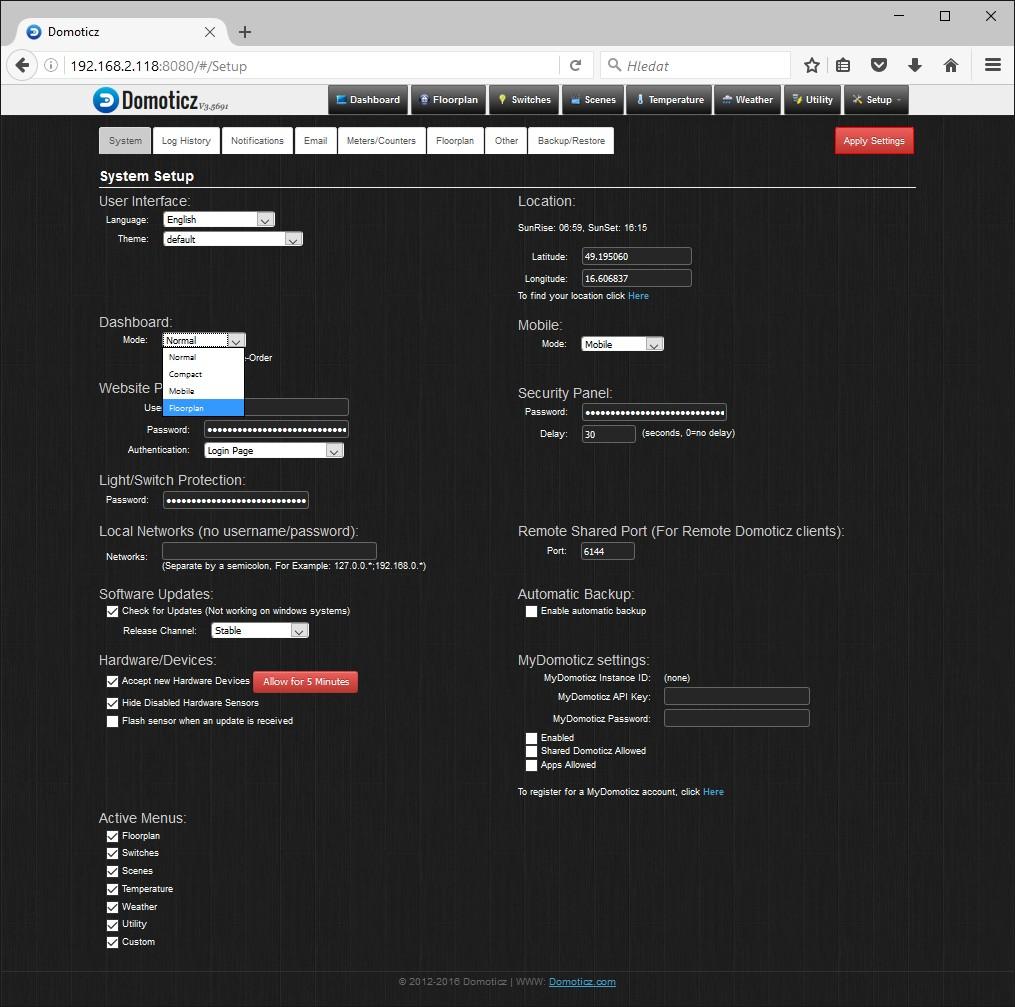Go to the Temperature page
Screen dimensions: 1015x1007
[x=669, y=100]
